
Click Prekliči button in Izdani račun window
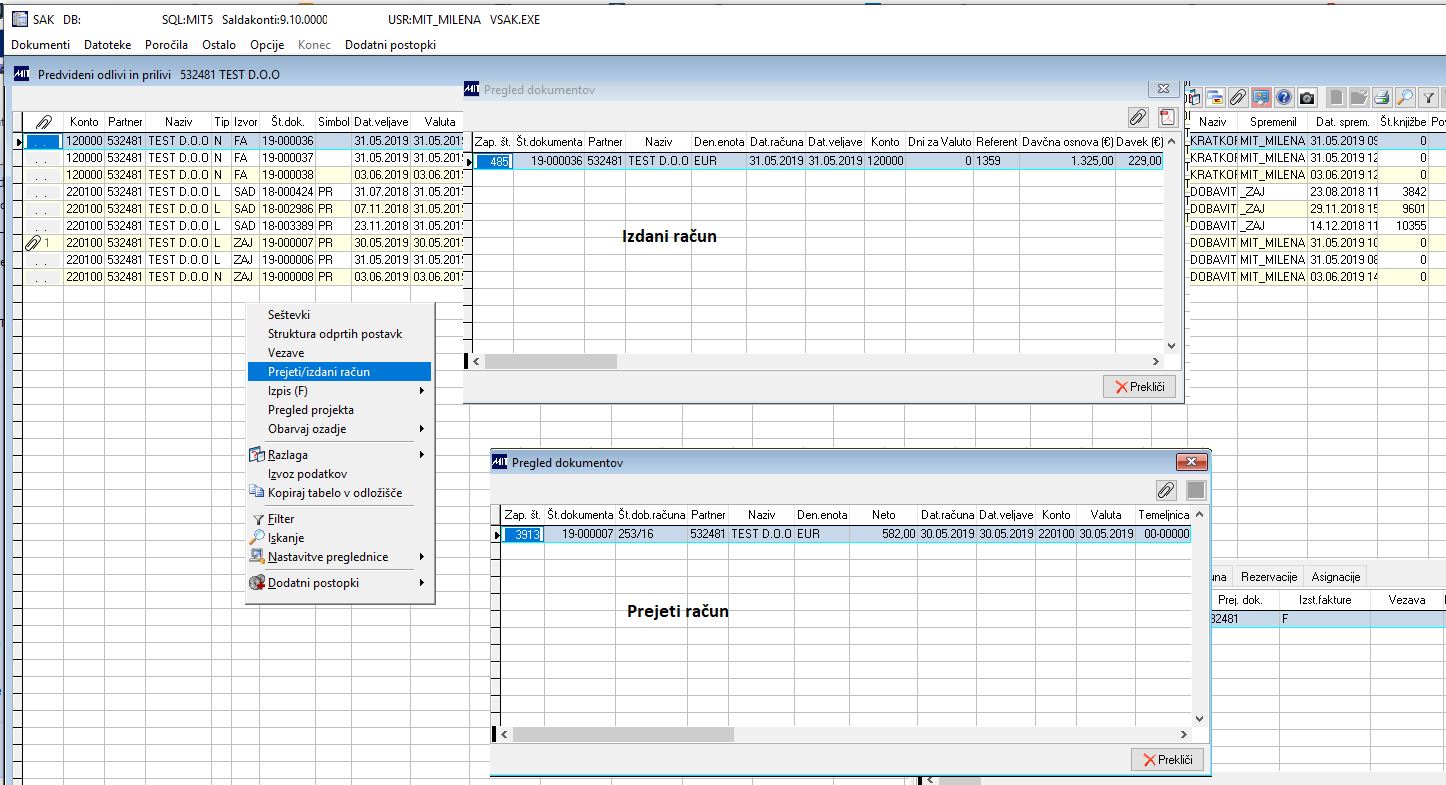pyautogui.click(x=1139, y=387)
